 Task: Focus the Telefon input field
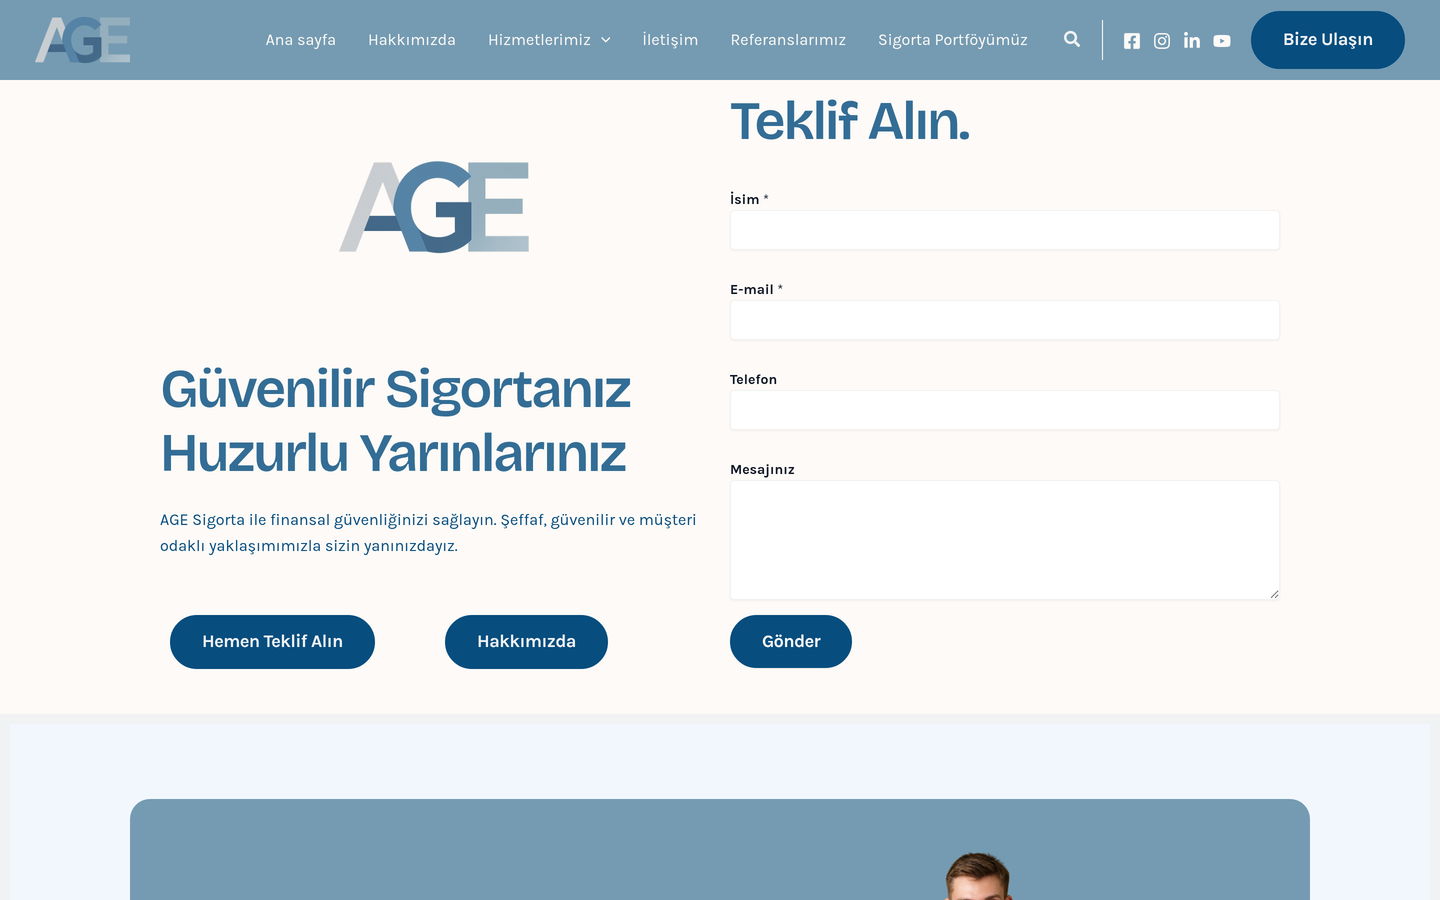(1005, 410)
